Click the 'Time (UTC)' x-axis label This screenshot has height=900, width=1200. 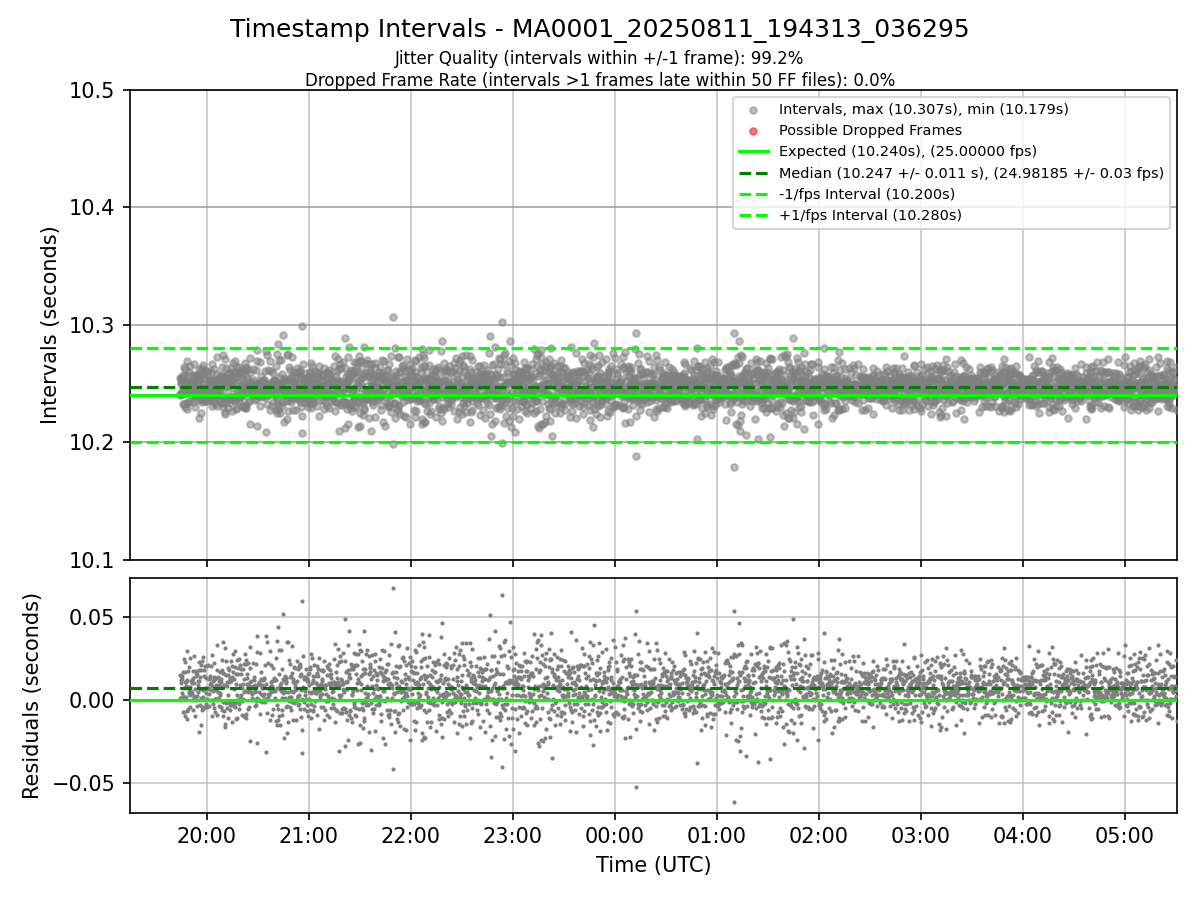point(653,865)
